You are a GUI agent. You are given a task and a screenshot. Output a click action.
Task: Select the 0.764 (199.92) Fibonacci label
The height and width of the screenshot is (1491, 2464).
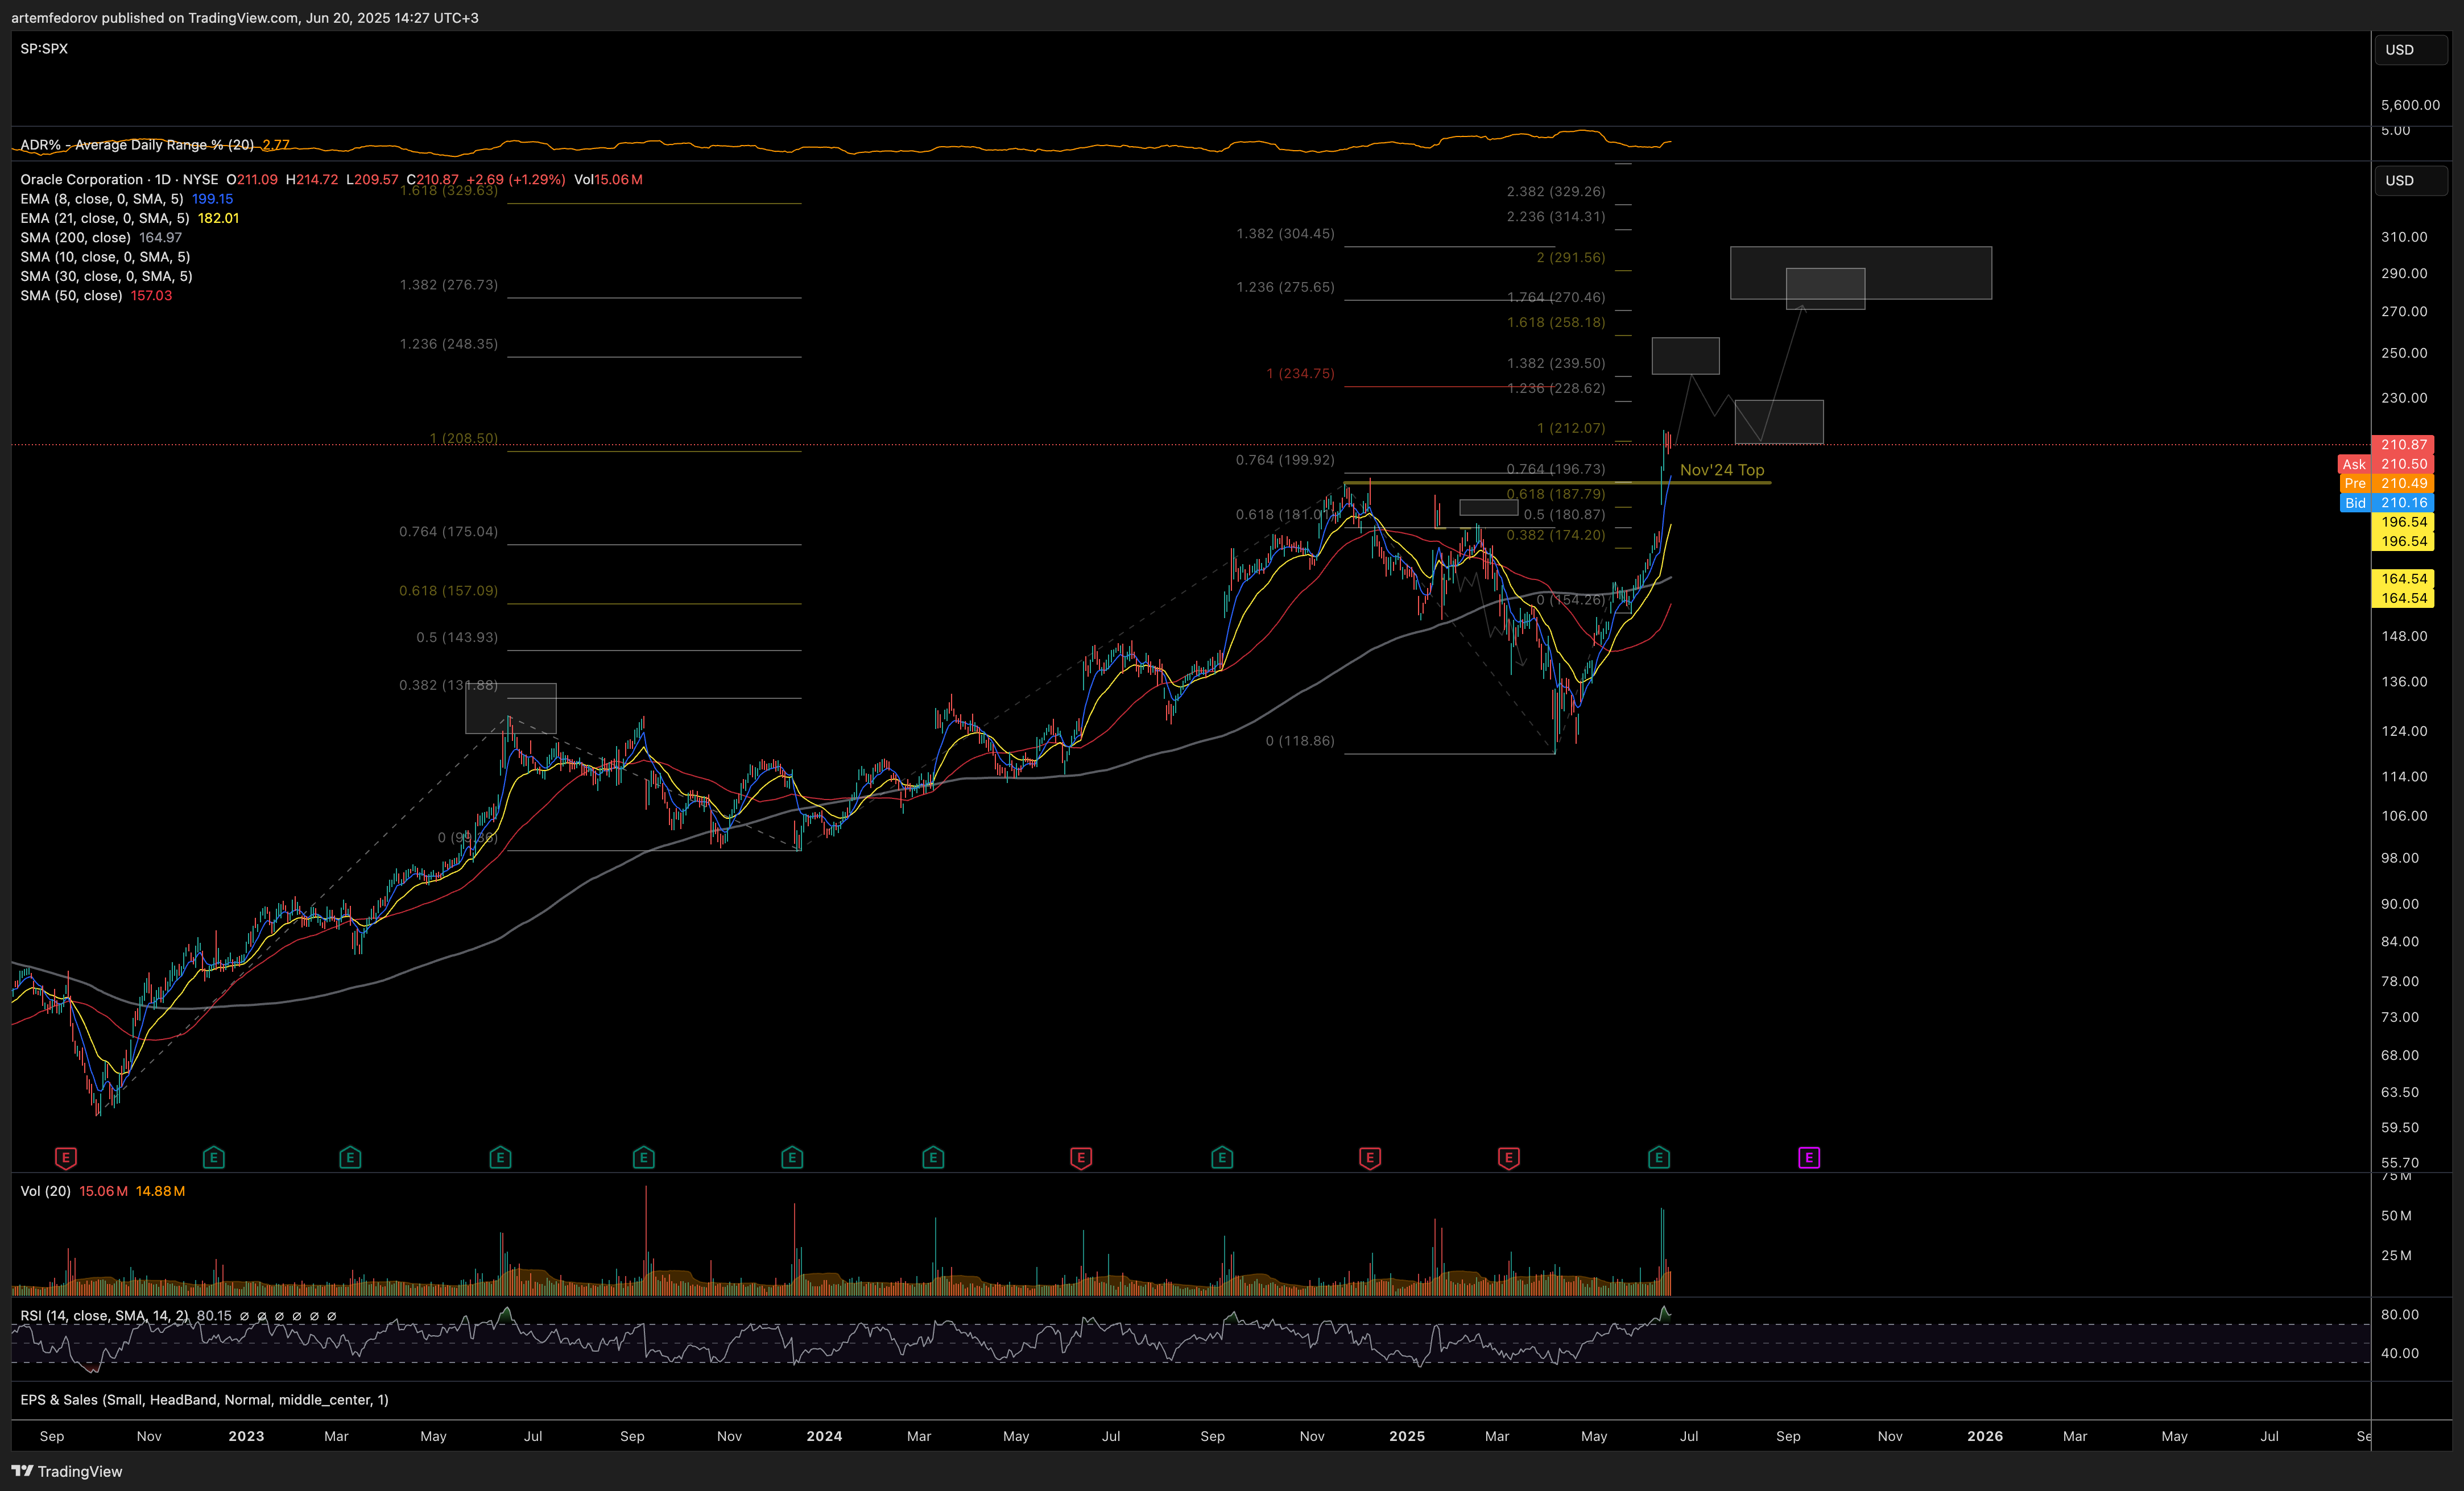pos(1286,460)
